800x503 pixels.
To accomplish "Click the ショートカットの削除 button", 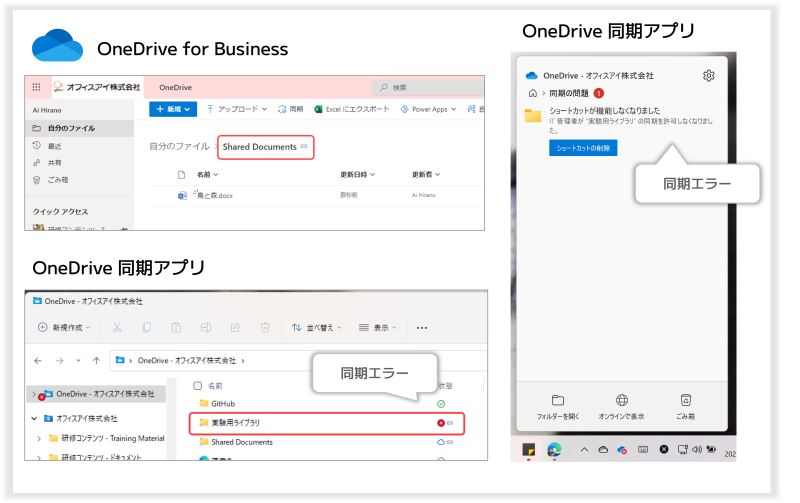I will click(583, 148).
